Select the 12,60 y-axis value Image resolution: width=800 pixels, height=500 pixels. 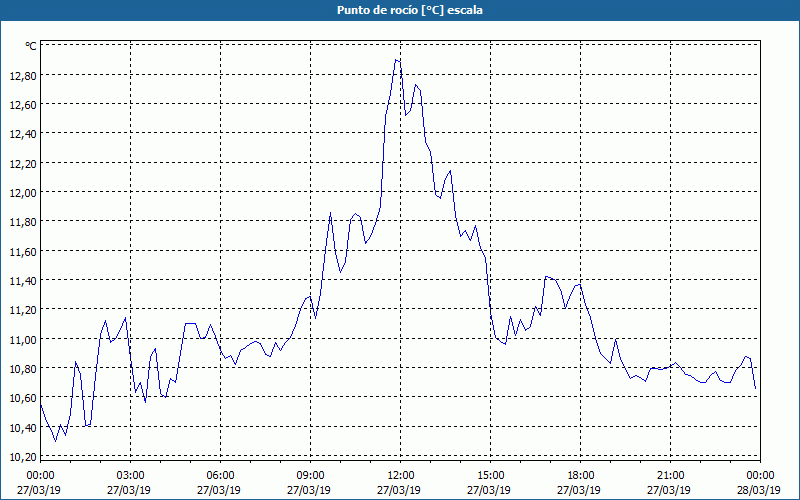point(23,105)
